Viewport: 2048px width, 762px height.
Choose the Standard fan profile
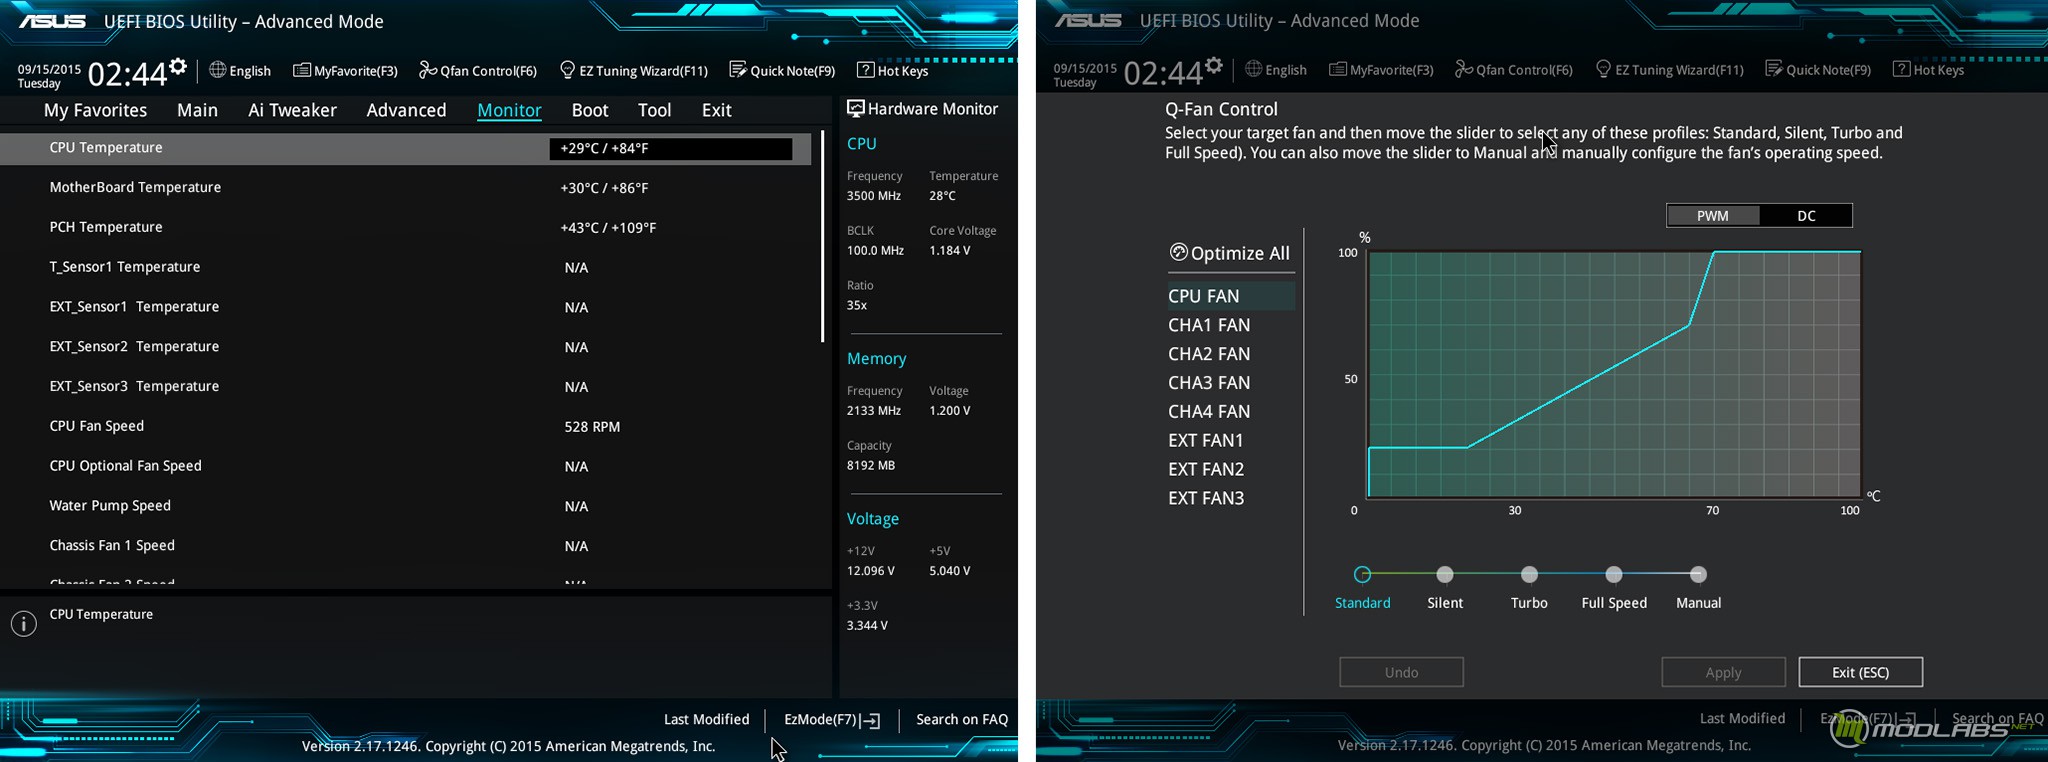click(x=1362, y=575)
